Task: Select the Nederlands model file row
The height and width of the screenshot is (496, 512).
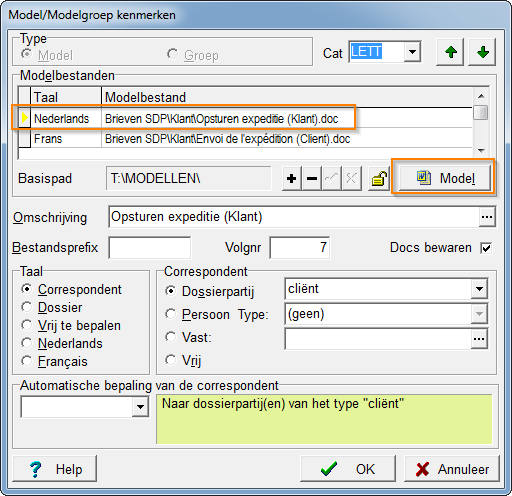Action: (x=245, y=118)
